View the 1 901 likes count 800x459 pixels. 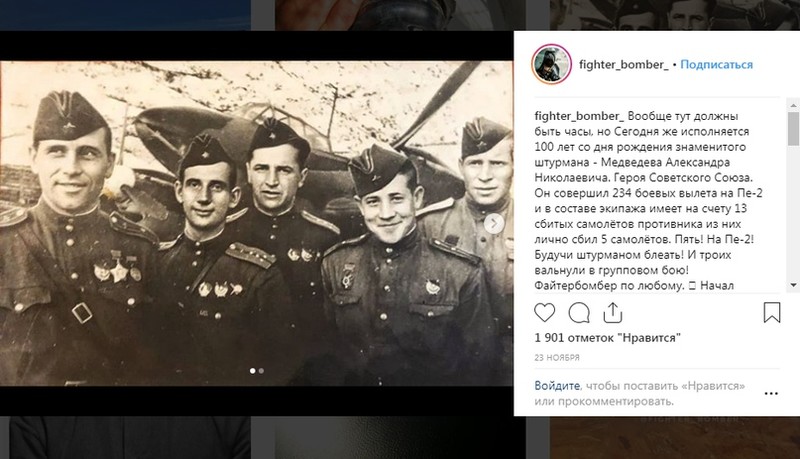pyautogui.click(x=608, y=338)
